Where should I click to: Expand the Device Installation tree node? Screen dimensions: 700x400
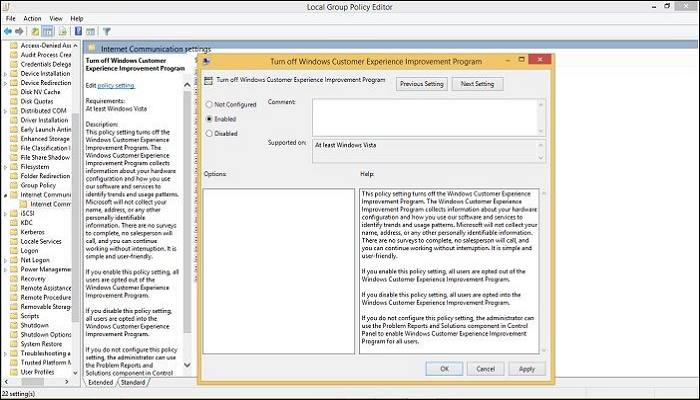tap(3, 73)
